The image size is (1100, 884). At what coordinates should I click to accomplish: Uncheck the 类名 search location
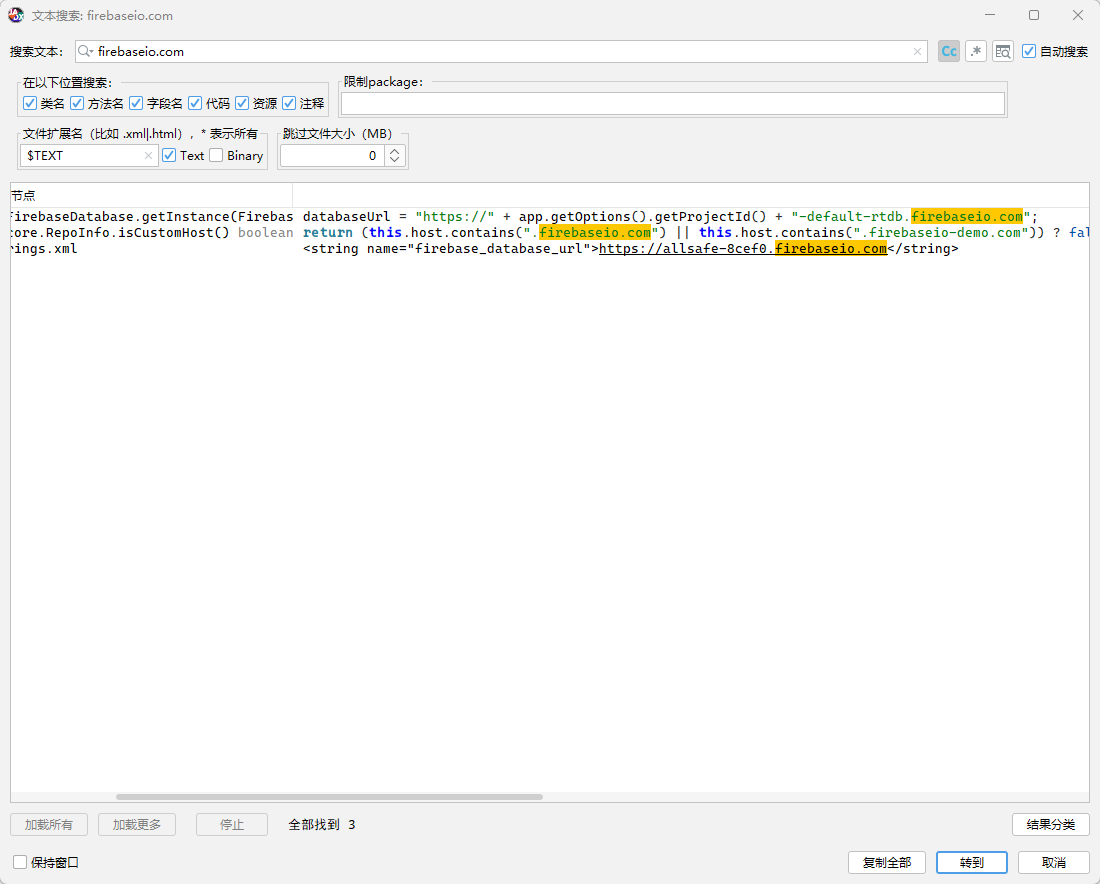pyautogui.click(x=29, y=103)
